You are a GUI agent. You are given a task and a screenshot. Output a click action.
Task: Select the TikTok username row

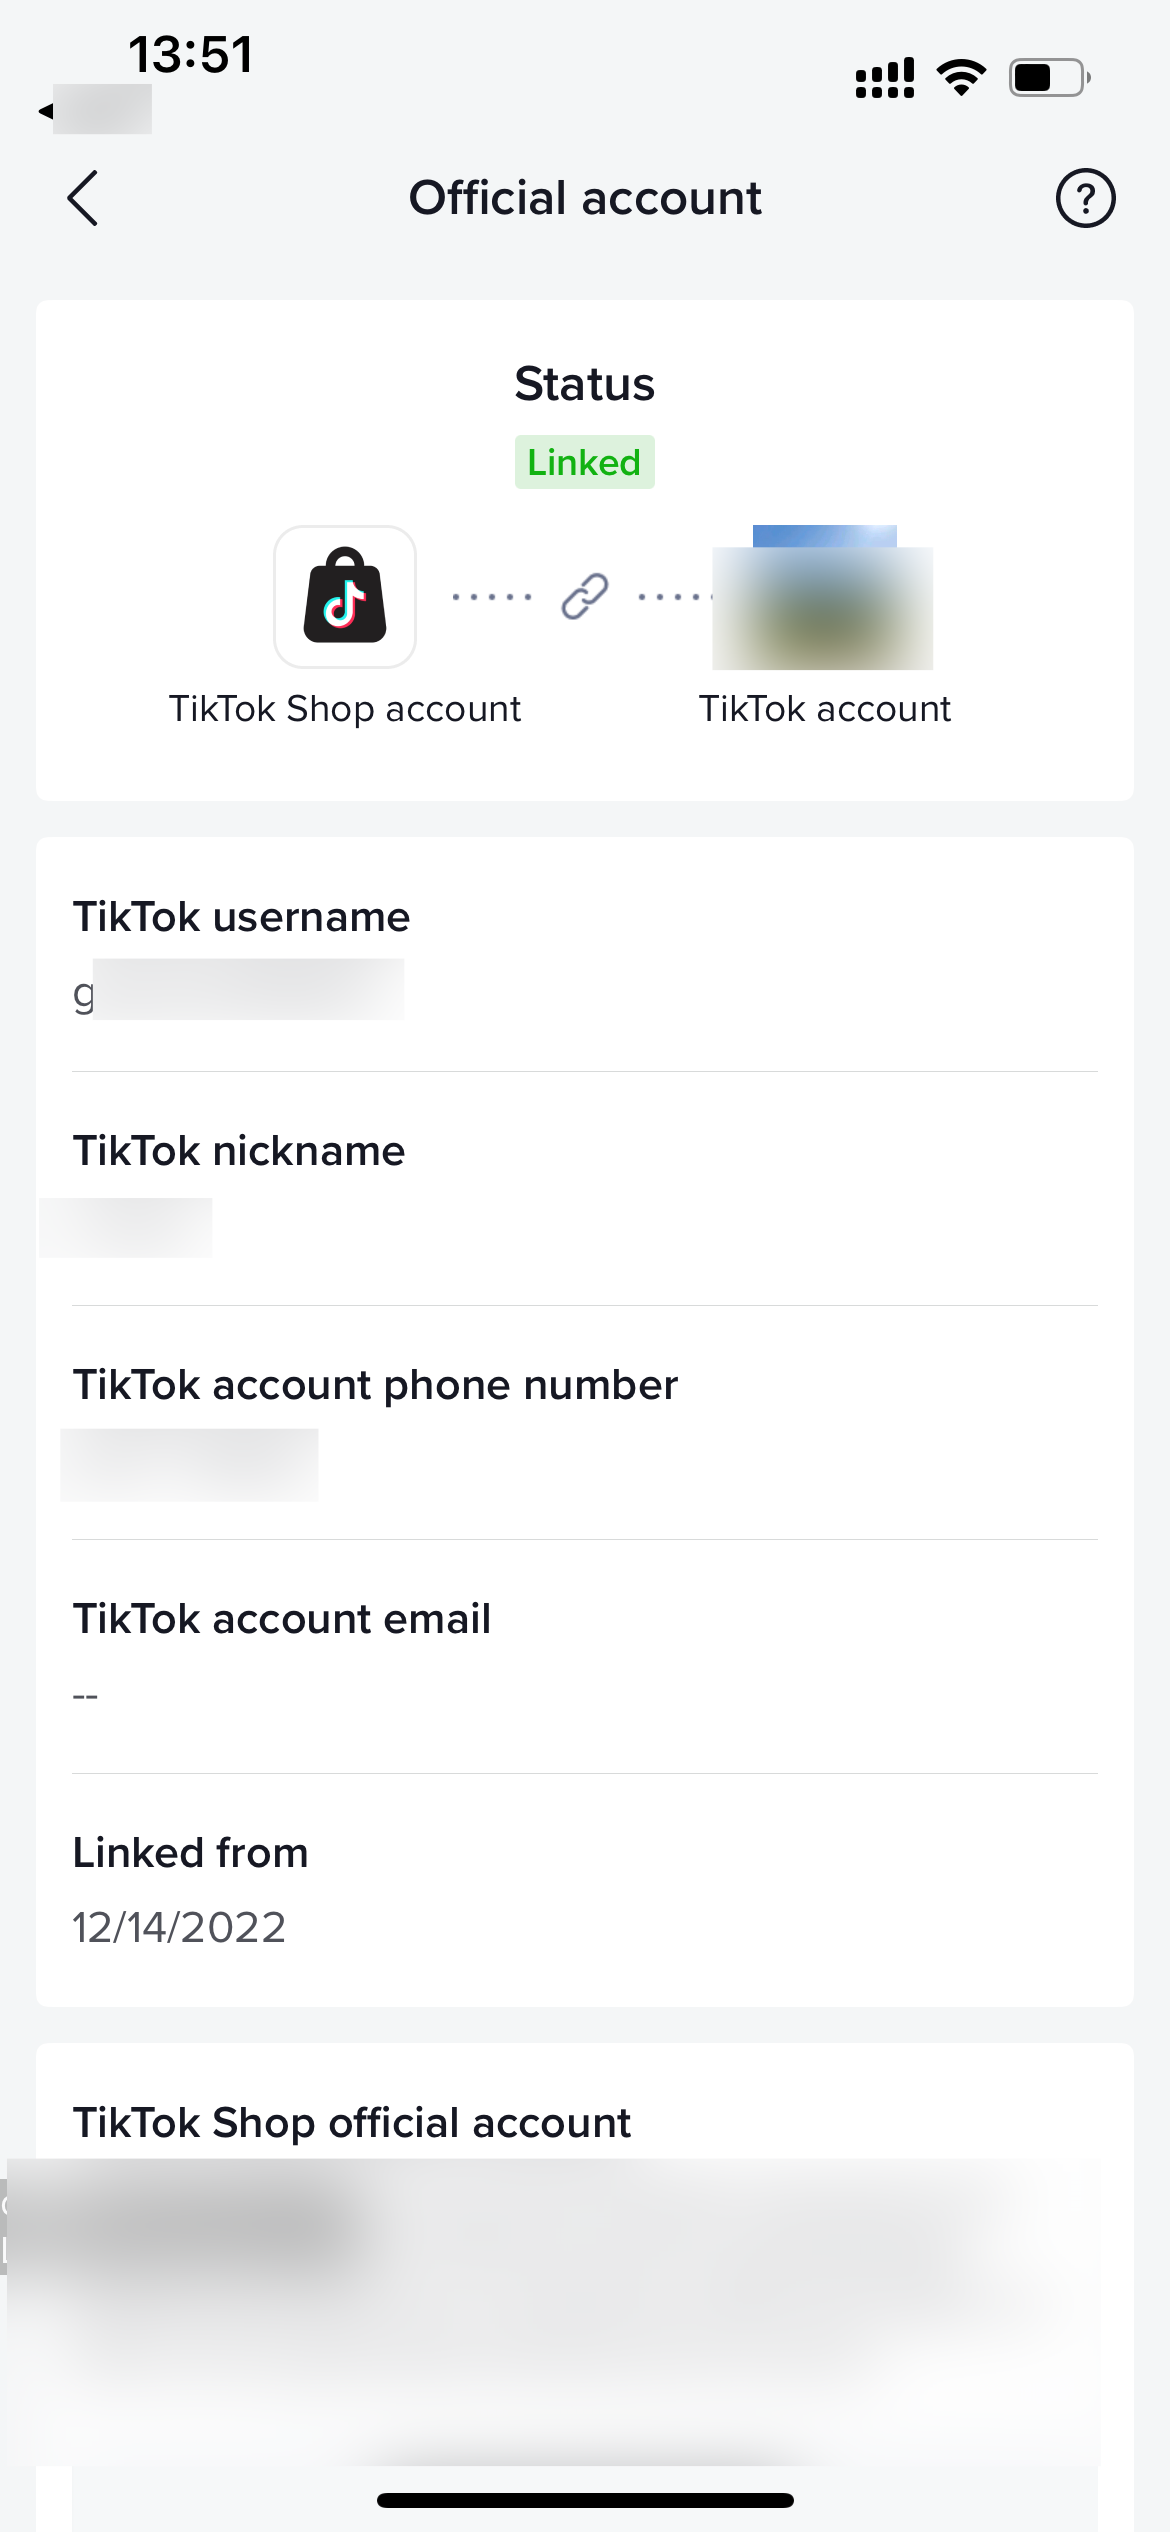click(585, 955)
